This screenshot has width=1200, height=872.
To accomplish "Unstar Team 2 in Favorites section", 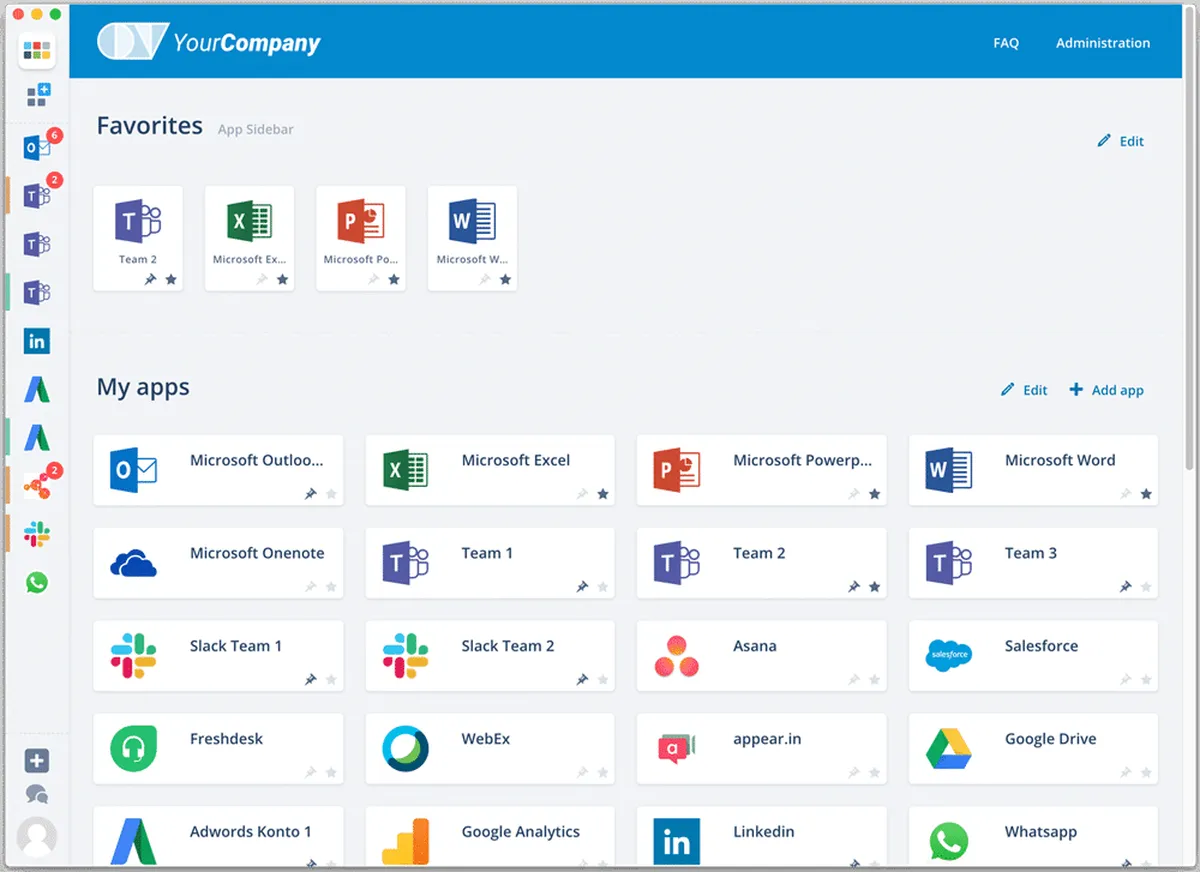I will click(171, 280).
